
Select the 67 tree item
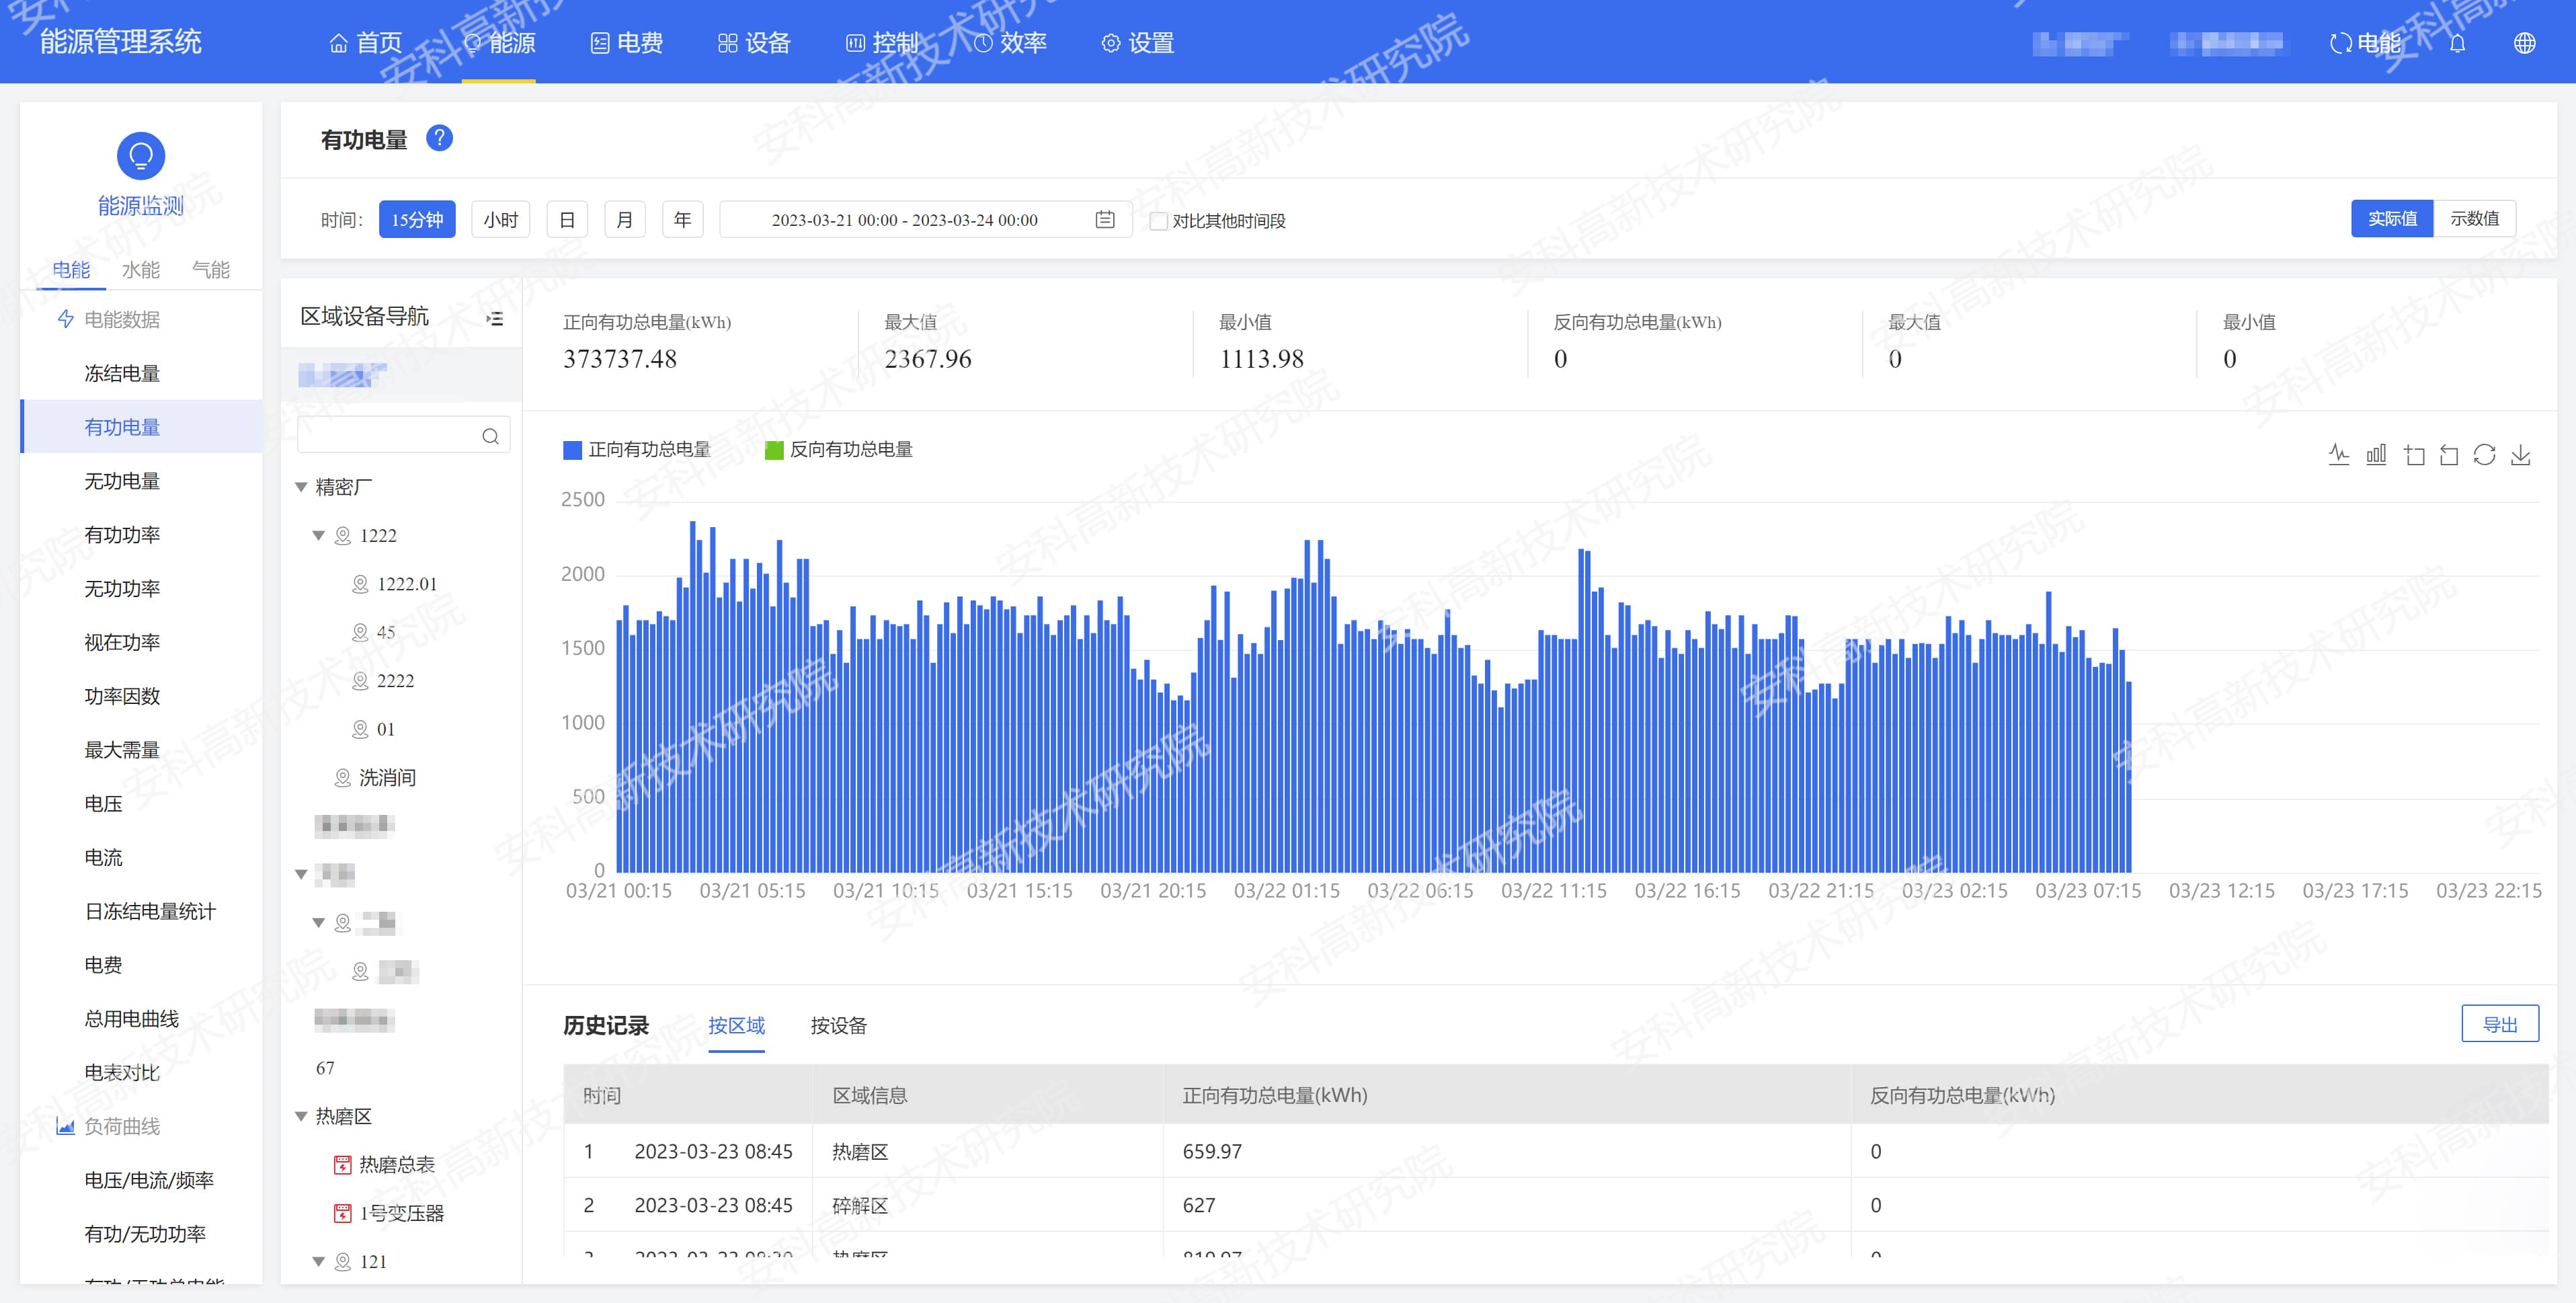(325, 1068)
